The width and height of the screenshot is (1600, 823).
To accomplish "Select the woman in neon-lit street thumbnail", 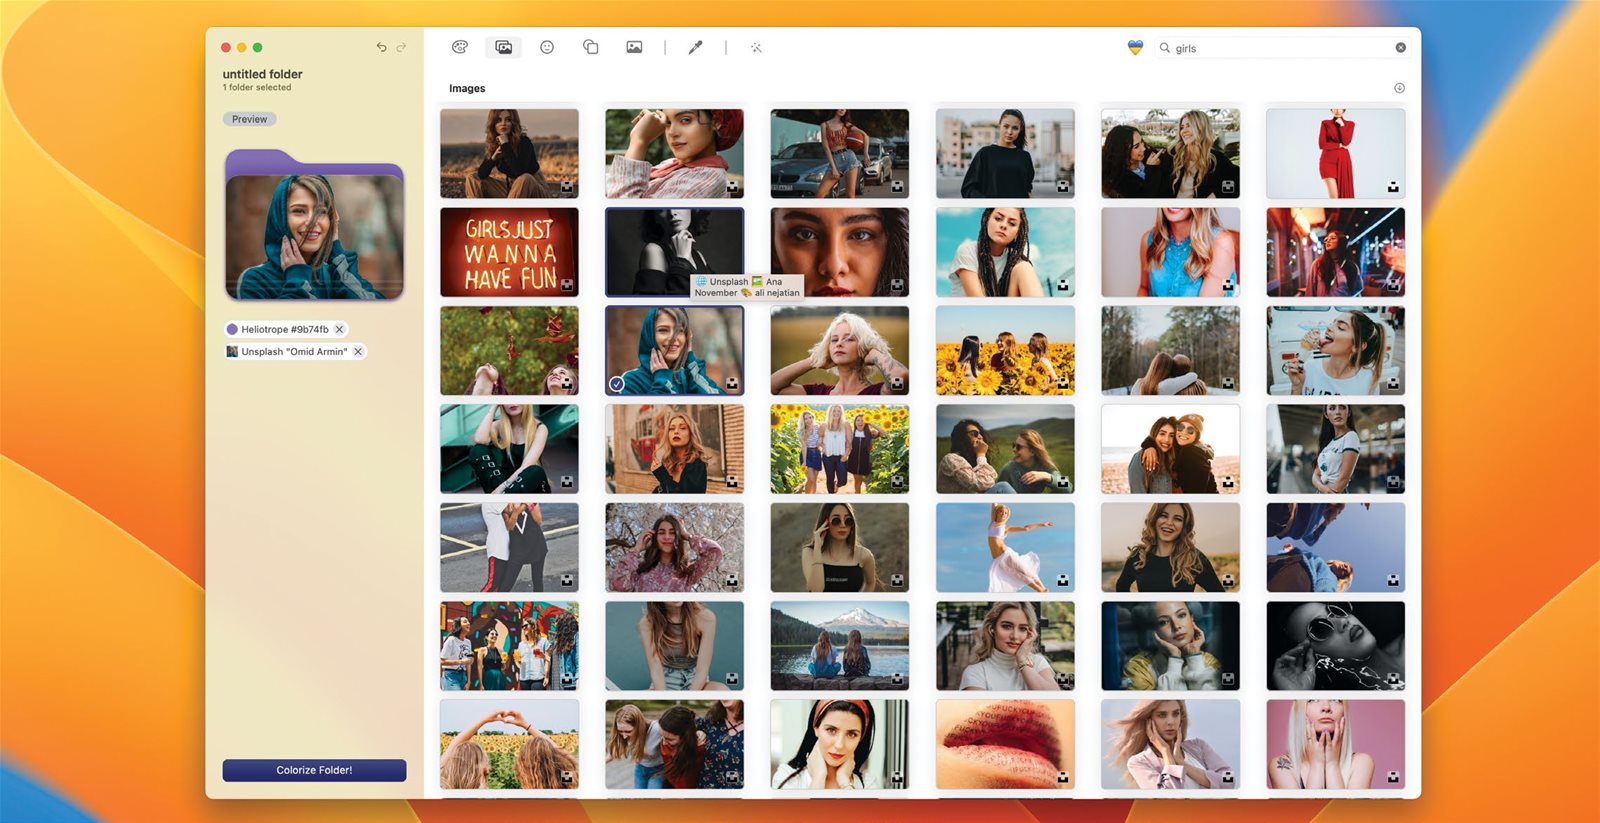I will click(1335, 252).
